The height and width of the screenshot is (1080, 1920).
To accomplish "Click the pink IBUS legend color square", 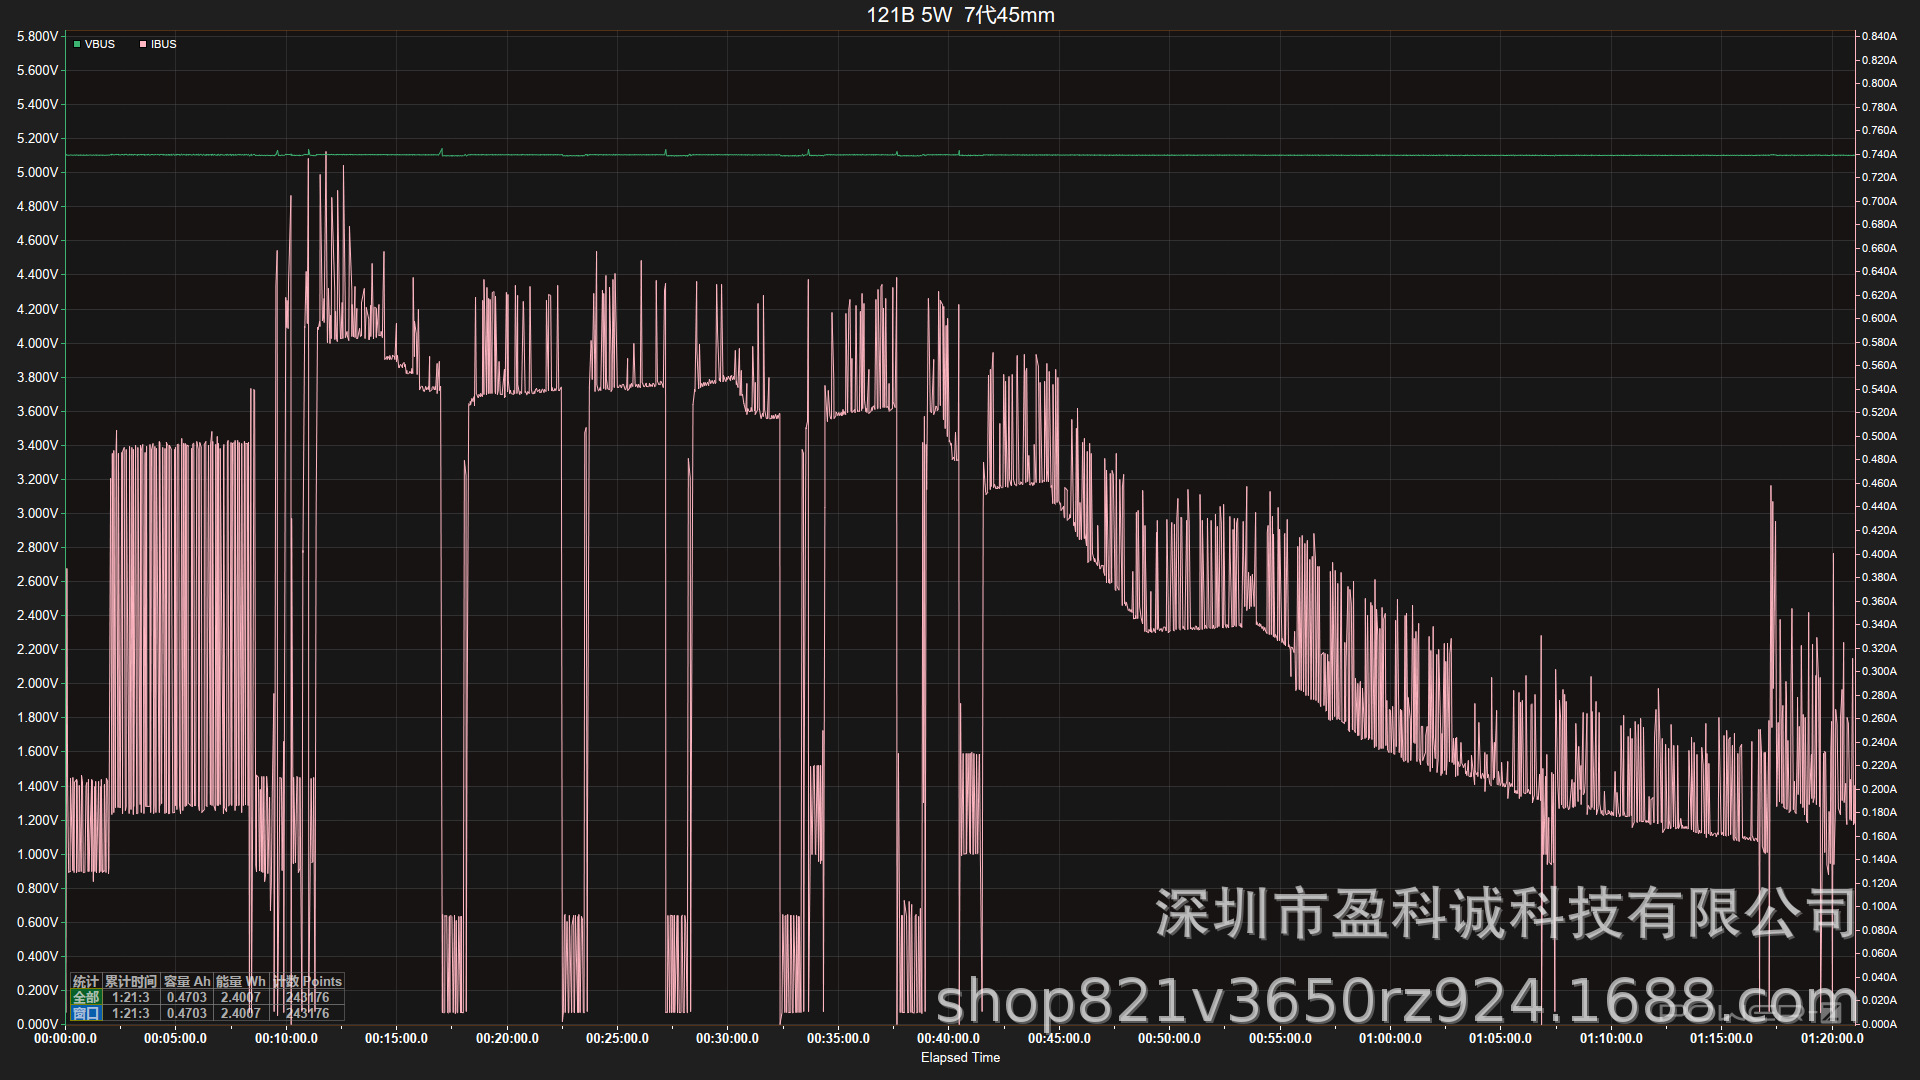I will click(x=143, y=44).
